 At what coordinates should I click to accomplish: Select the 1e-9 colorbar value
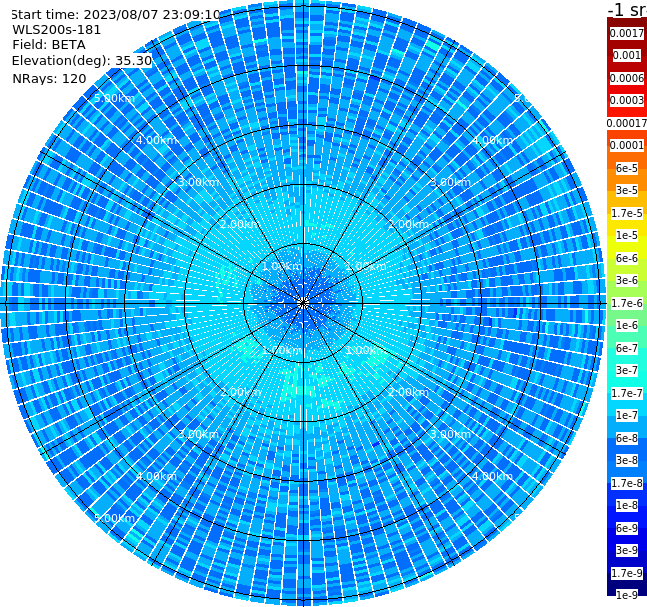coord(626,595)
